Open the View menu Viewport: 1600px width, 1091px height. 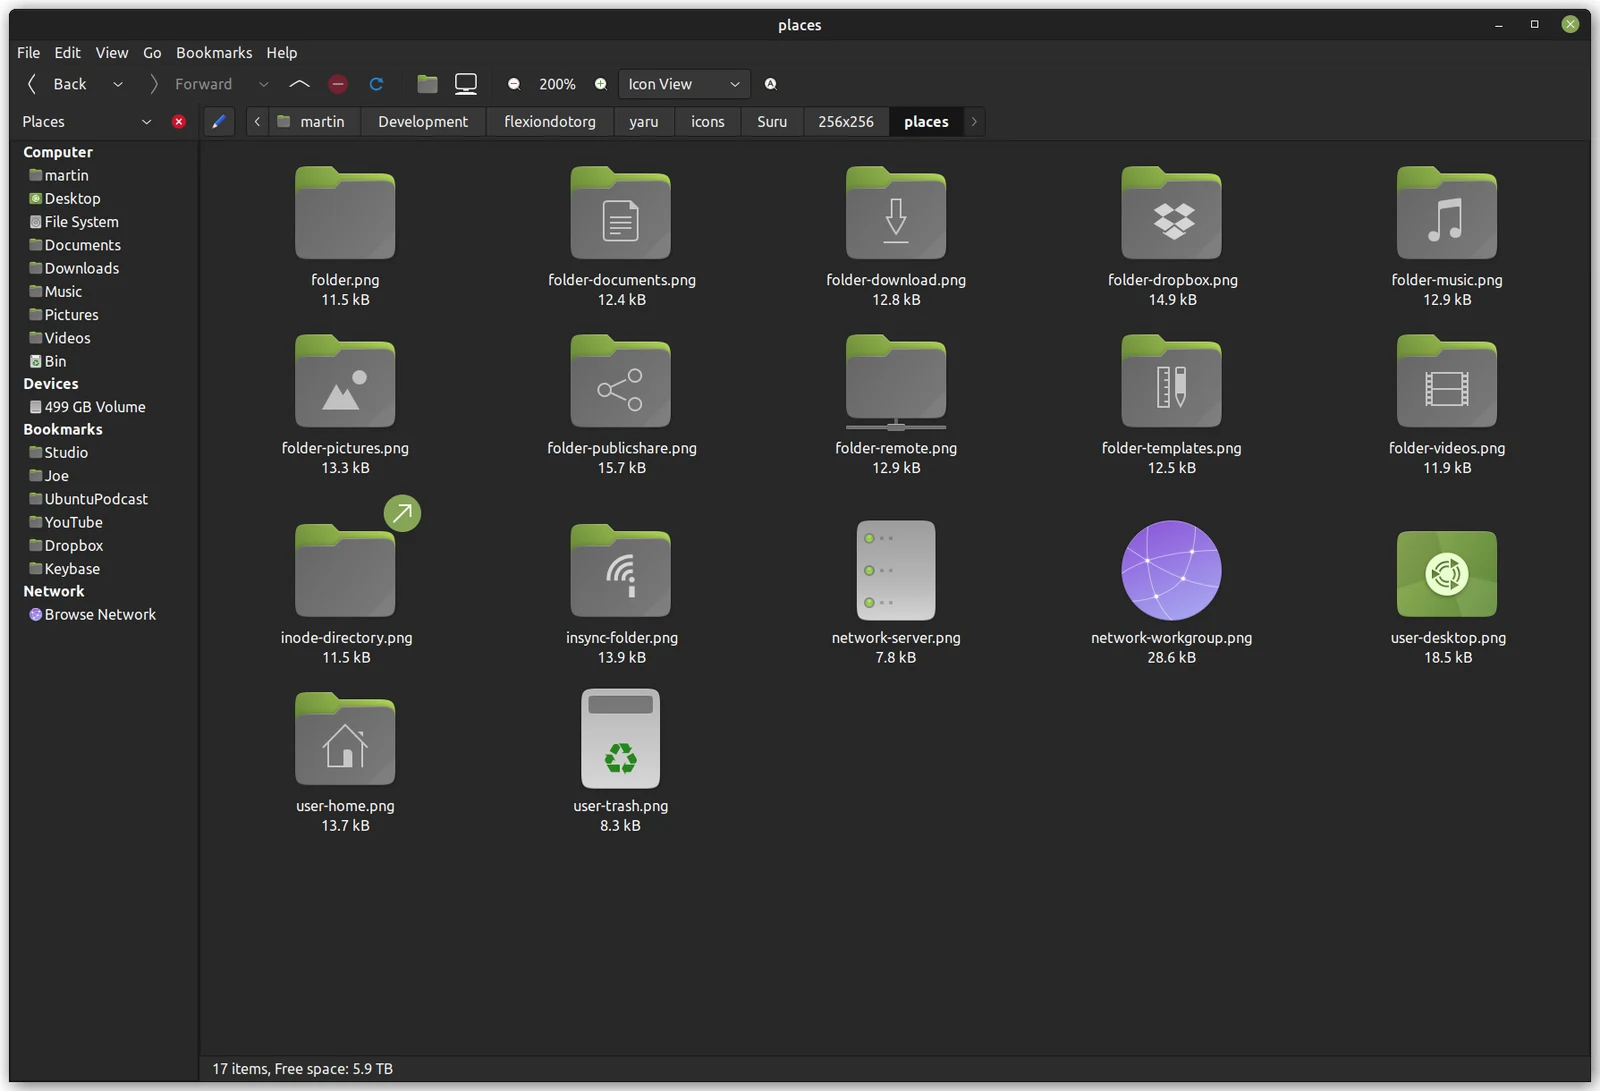coord(112,53)
